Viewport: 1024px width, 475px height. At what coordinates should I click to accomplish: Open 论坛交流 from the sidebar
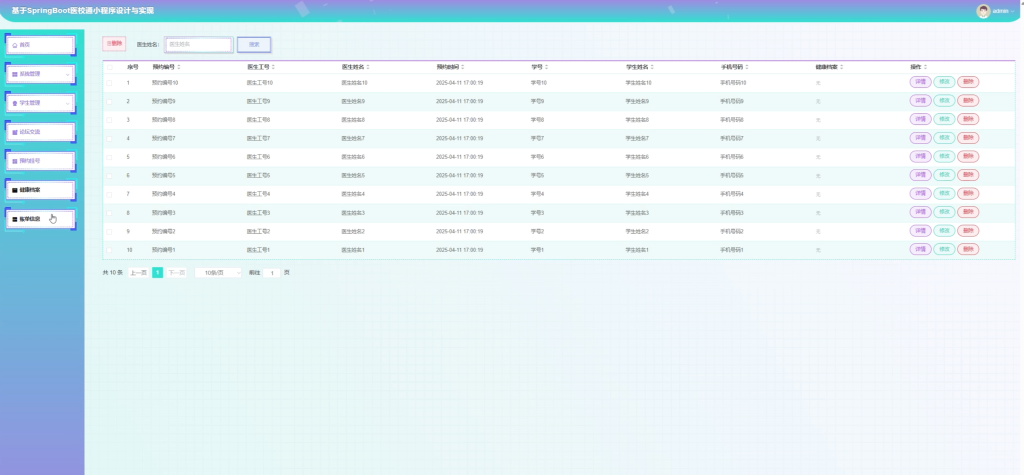(40, 132)
